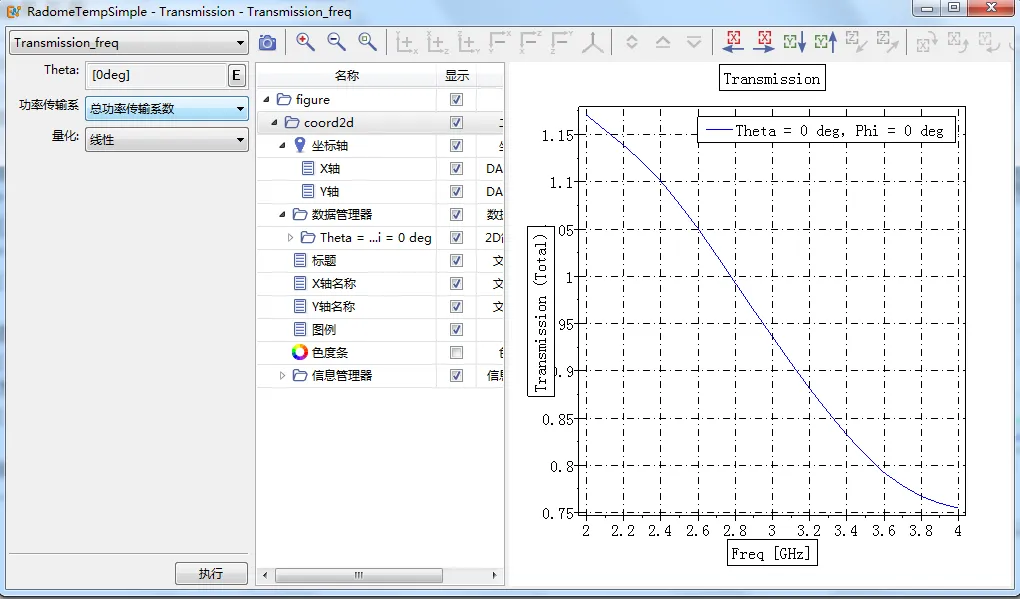
Task: Open the Transmission_freq dropdown
Action: 129,43
